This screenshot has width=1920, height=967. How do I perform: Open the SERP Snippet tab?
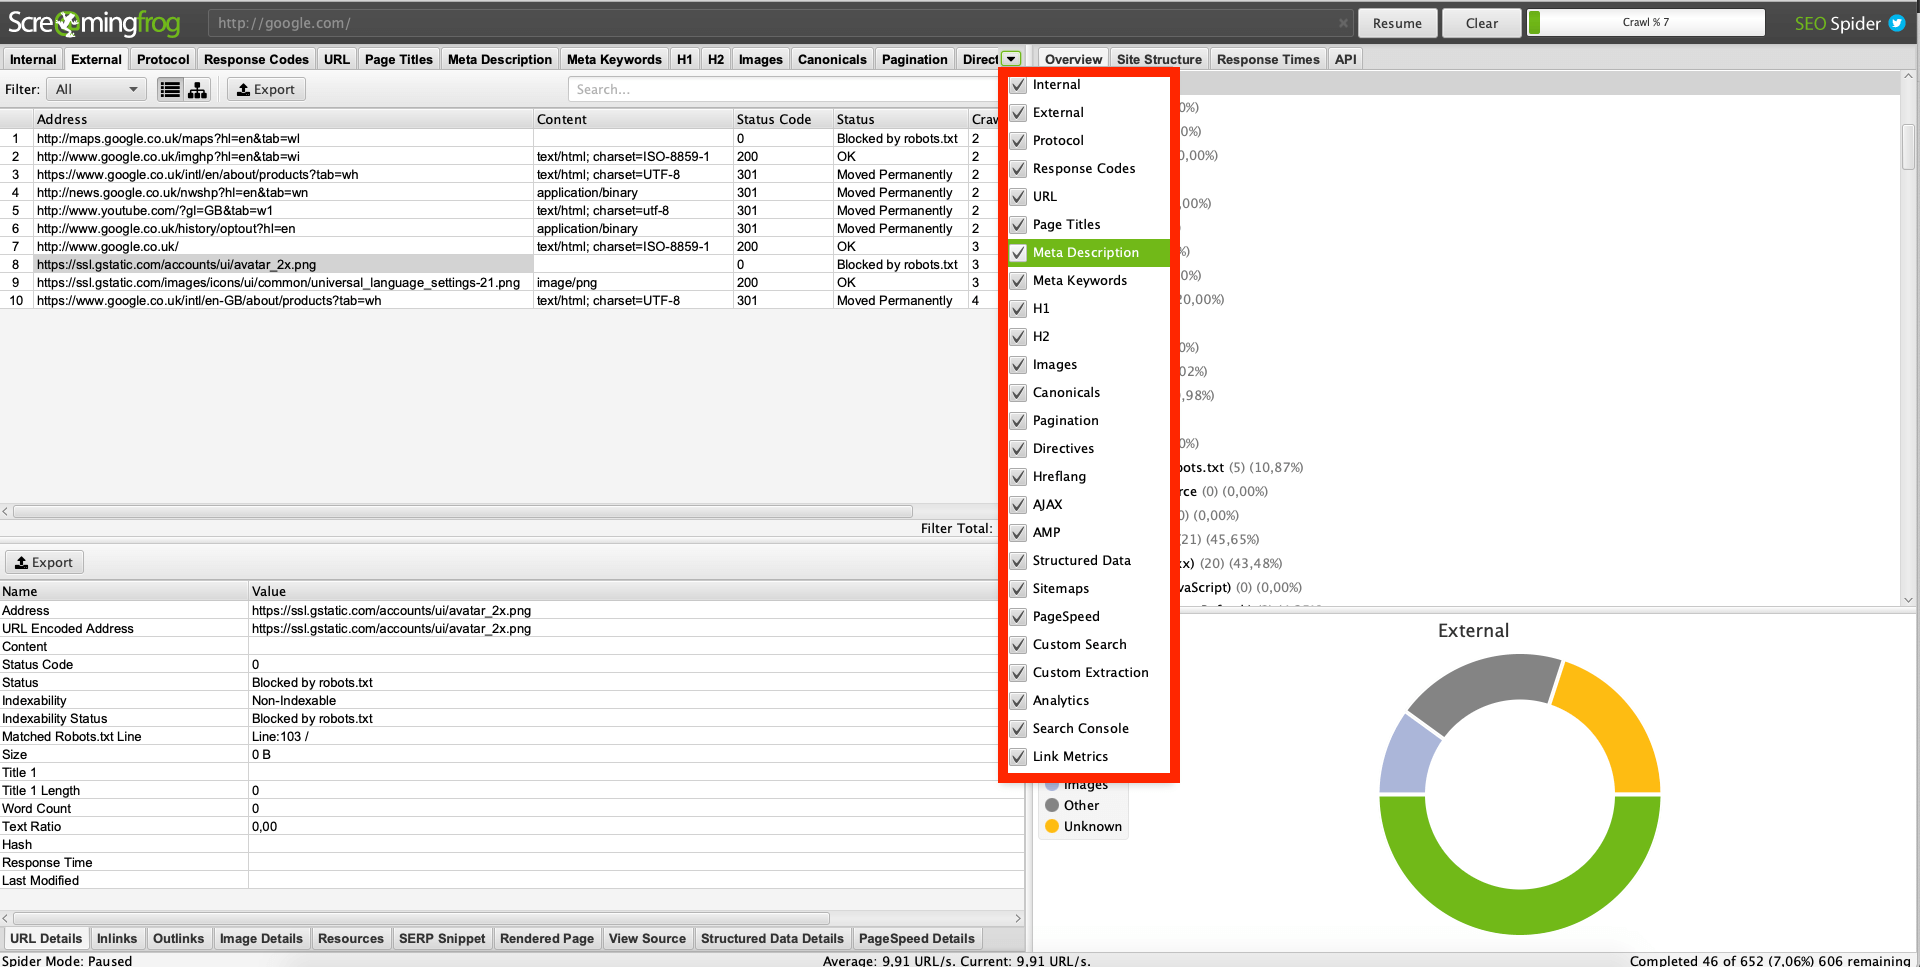tap(442, 938)
